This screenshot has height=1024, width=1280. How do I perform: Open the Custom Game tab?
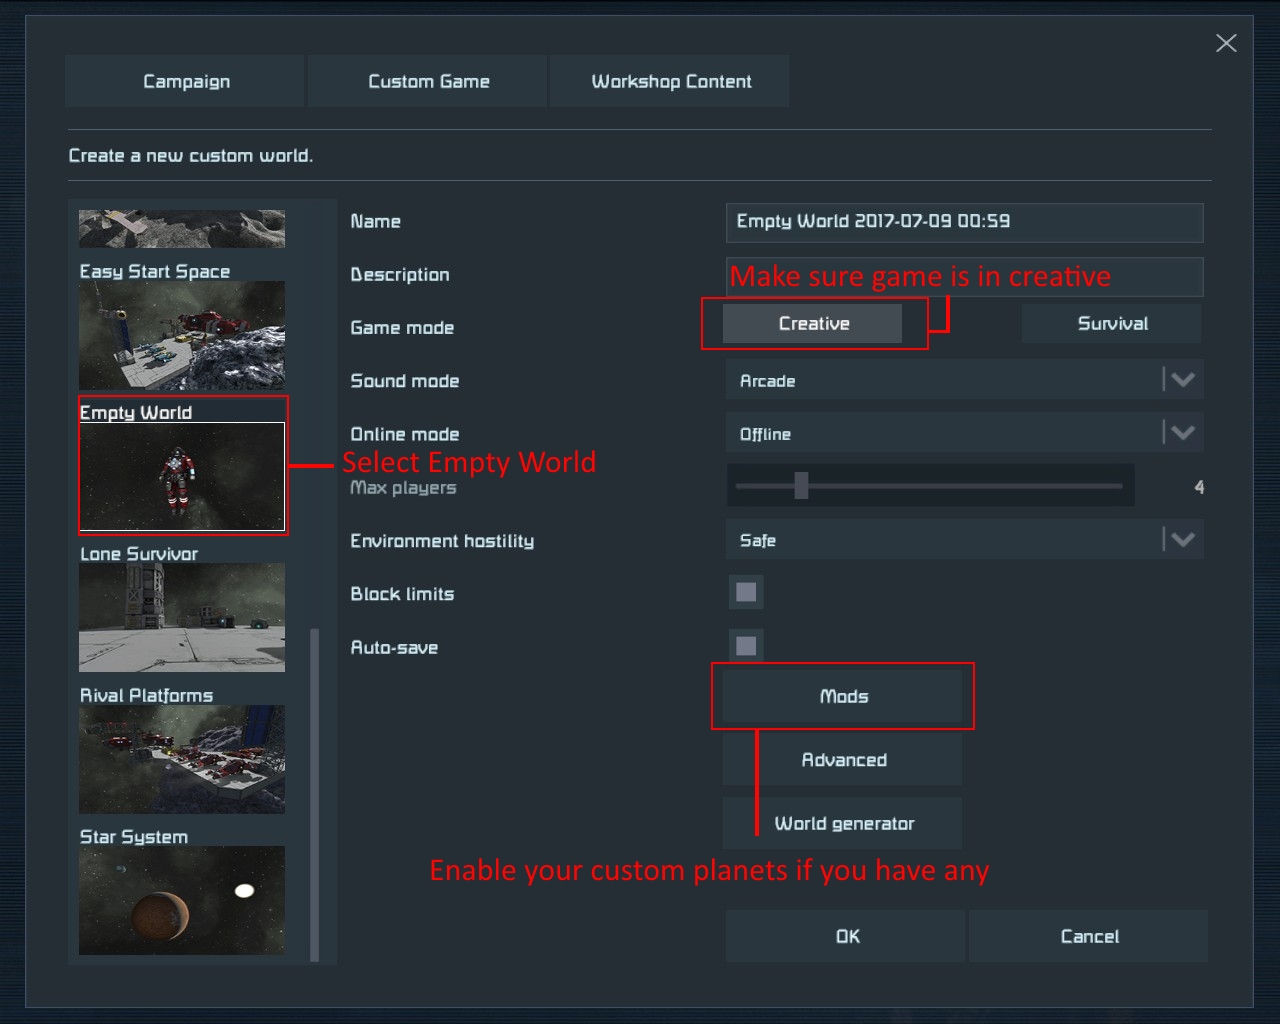click(x=428, y=81)
